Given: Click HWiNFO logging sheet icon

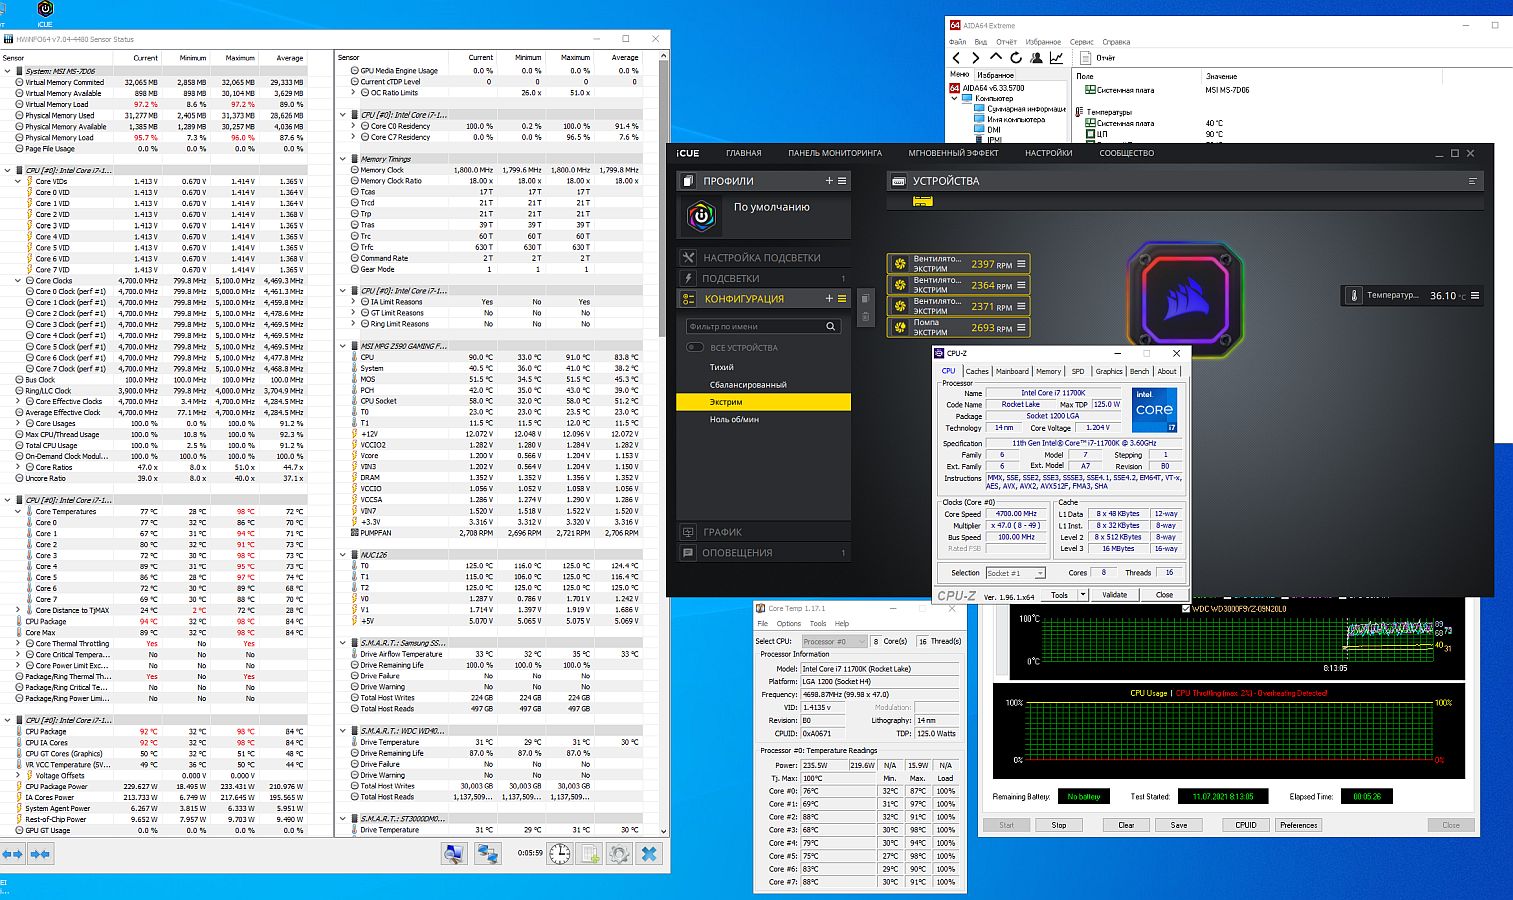Looking at the screenshot, I should click(x=590, y=853).
